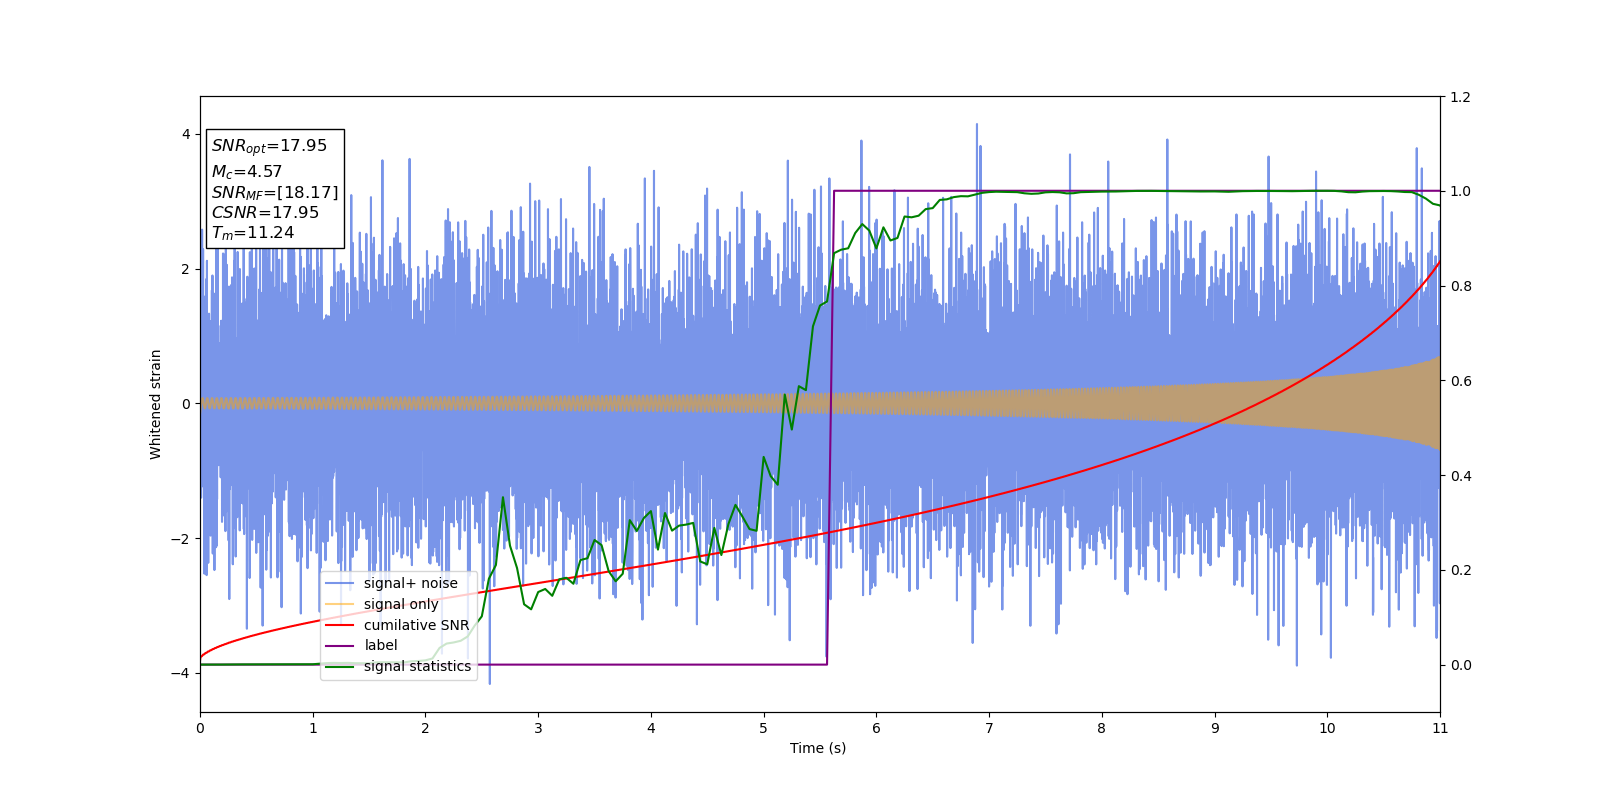Click the right y-axis tick label 0.6

point(1460,381)
